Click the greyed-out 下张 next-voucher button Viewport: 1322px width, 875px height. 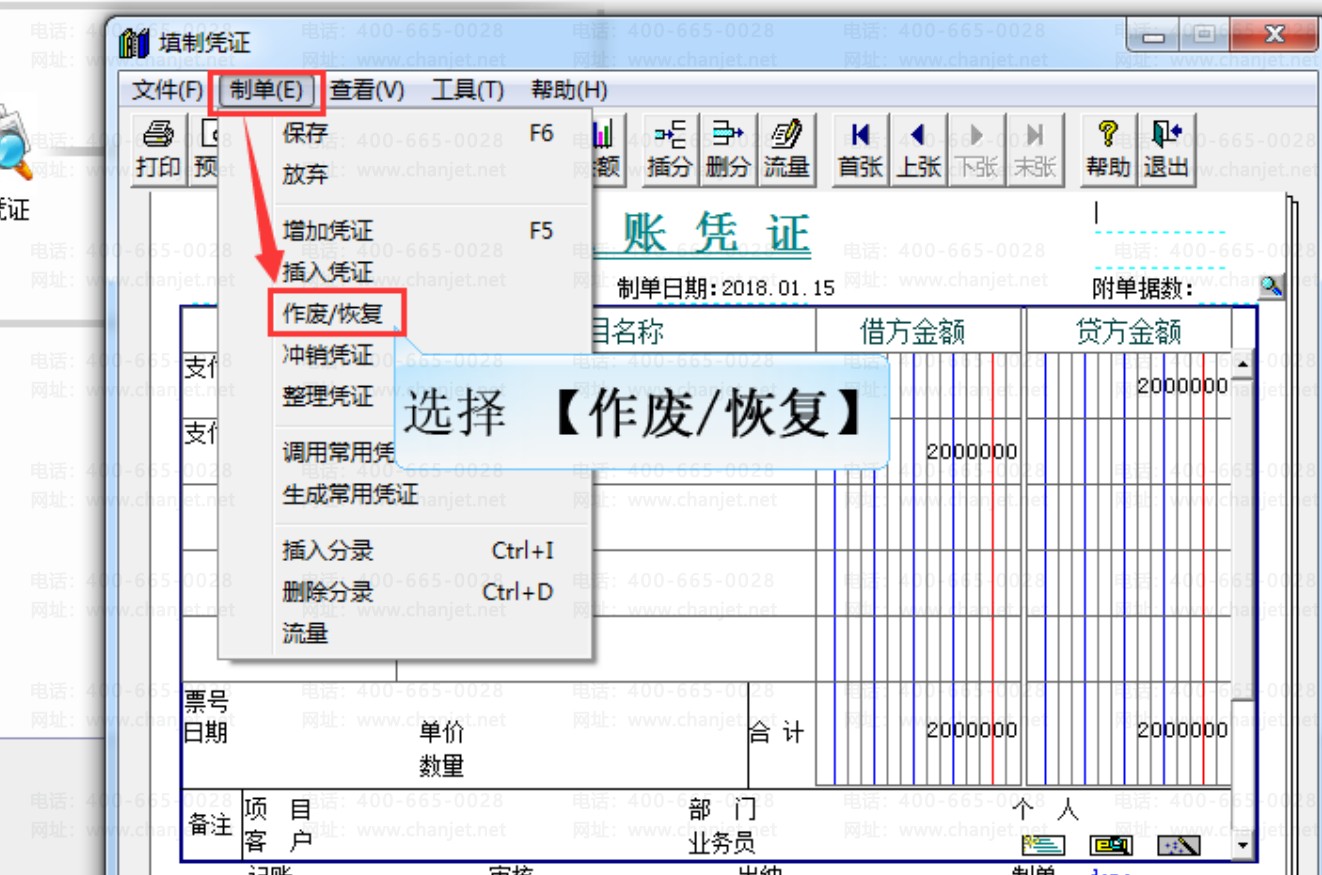[976, 150]
